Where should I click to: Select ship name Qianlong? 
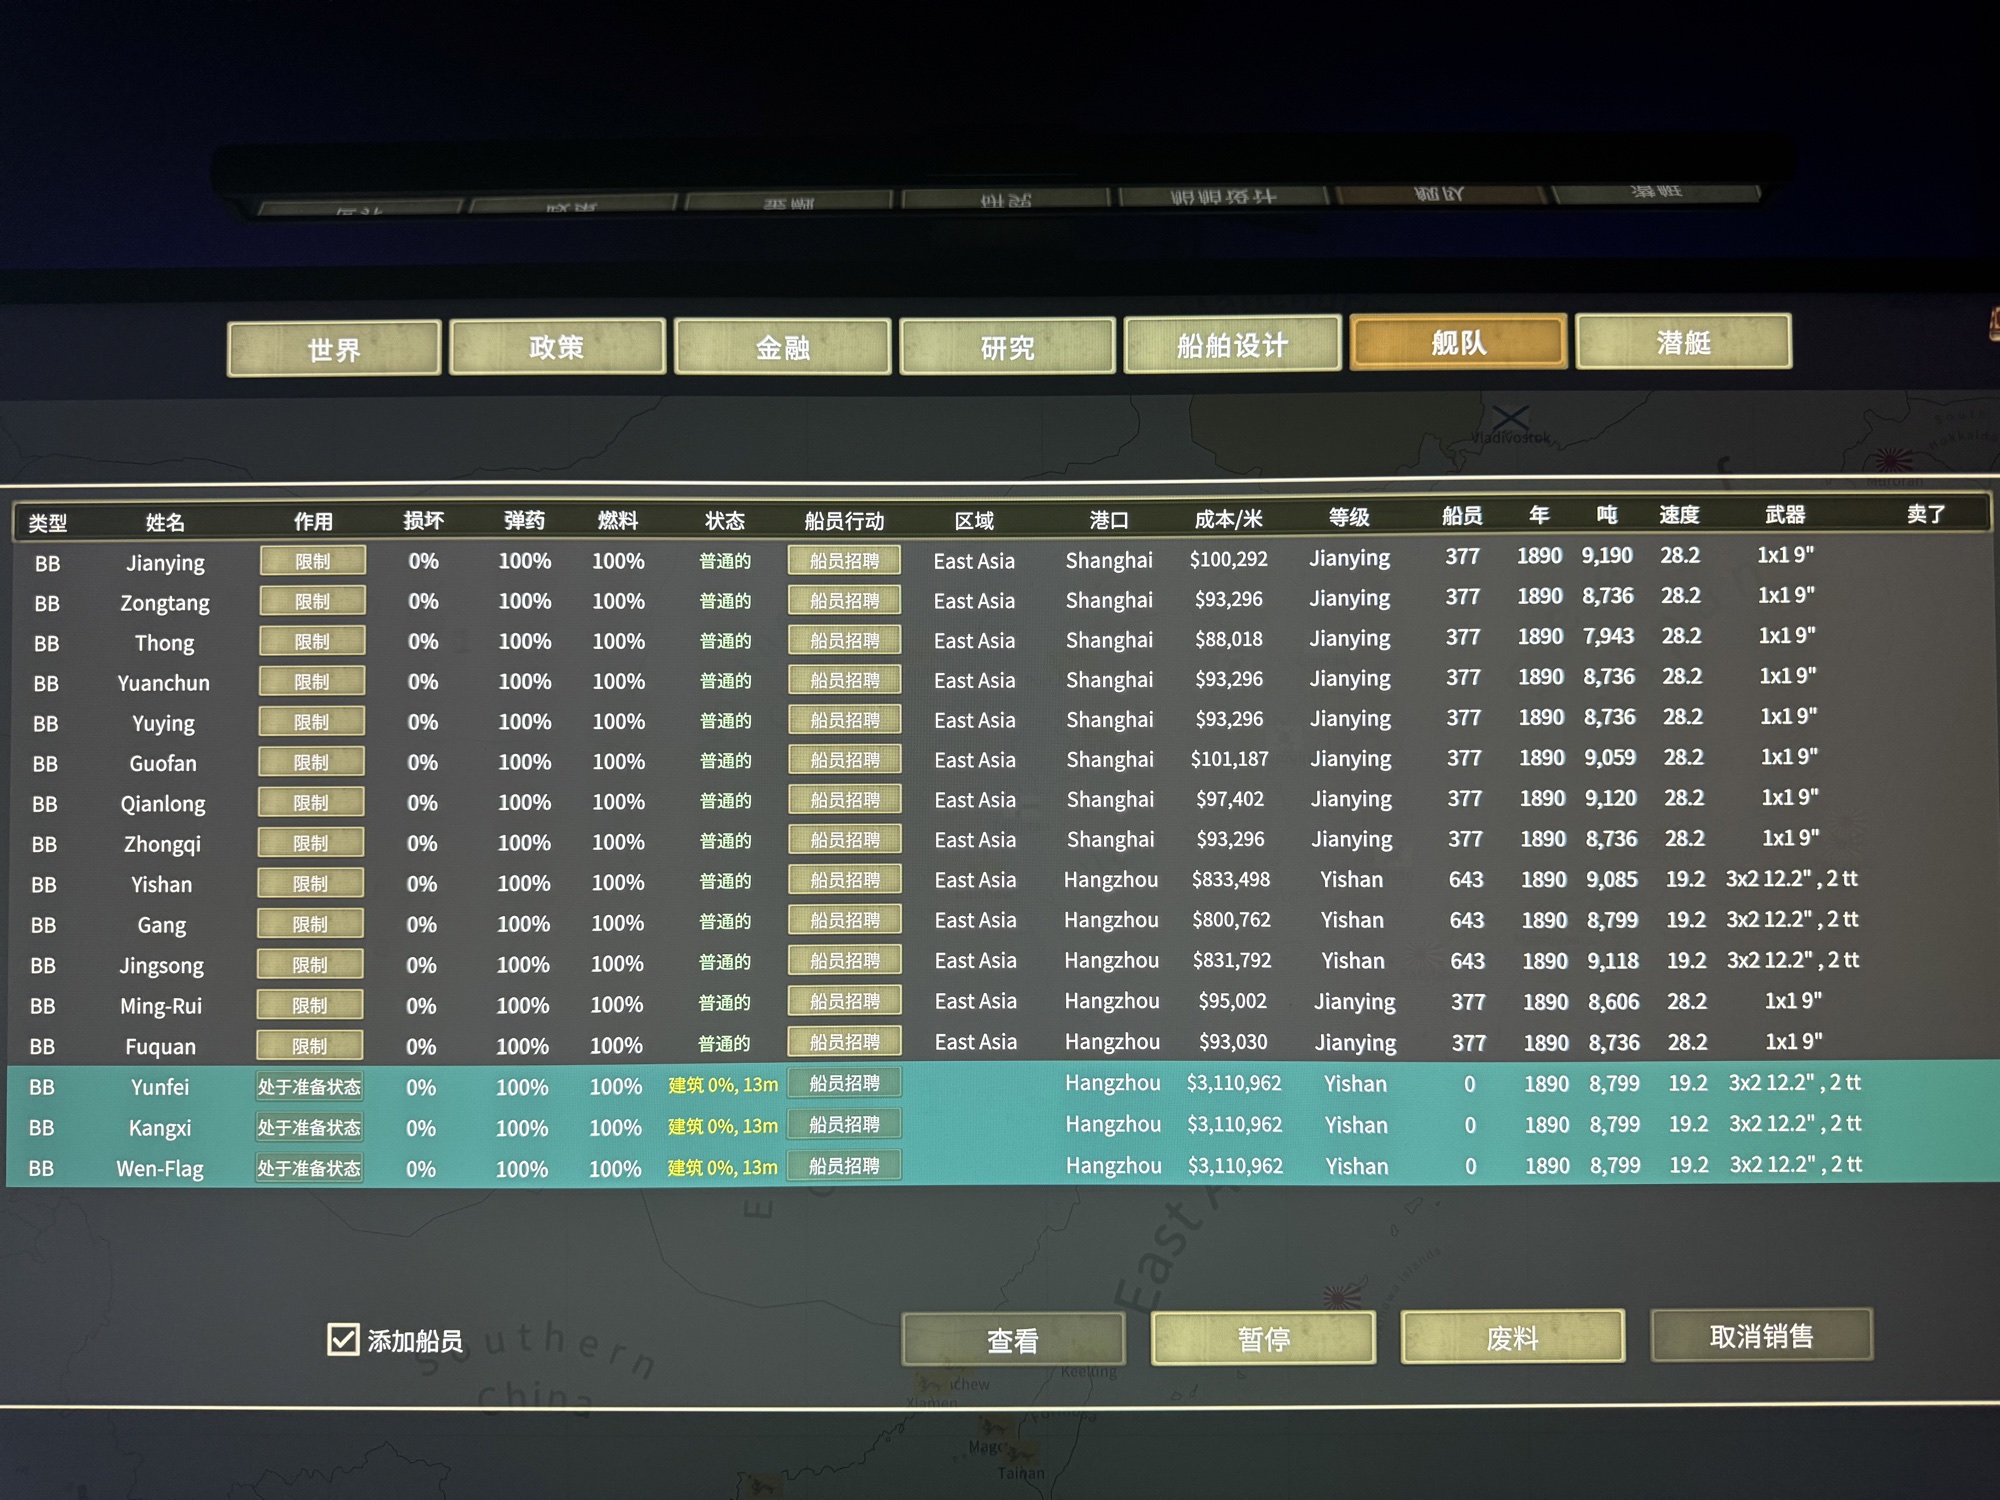tap(162, 804)
